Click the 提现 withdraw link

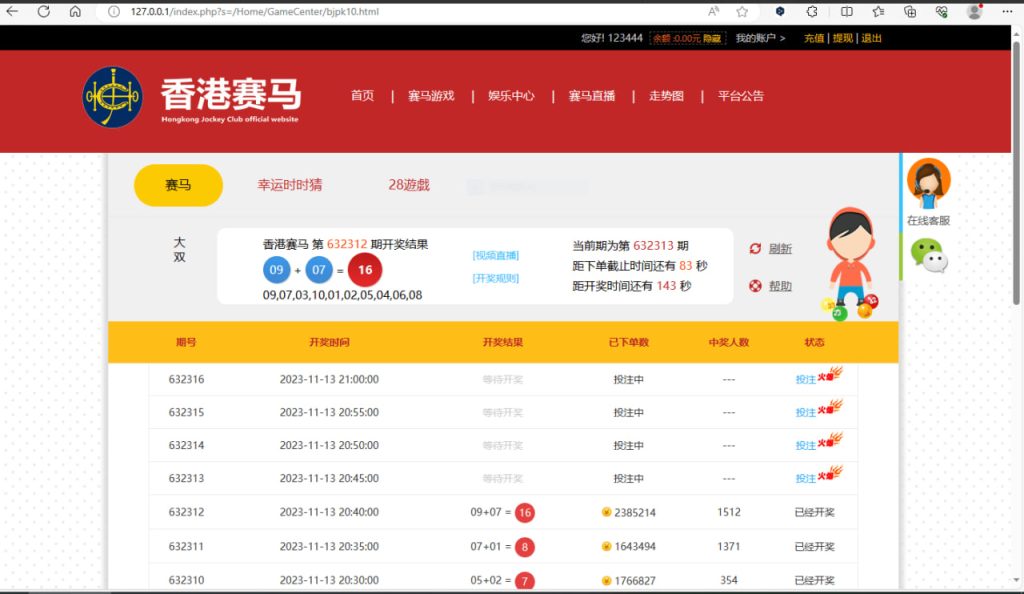[842, 38]
